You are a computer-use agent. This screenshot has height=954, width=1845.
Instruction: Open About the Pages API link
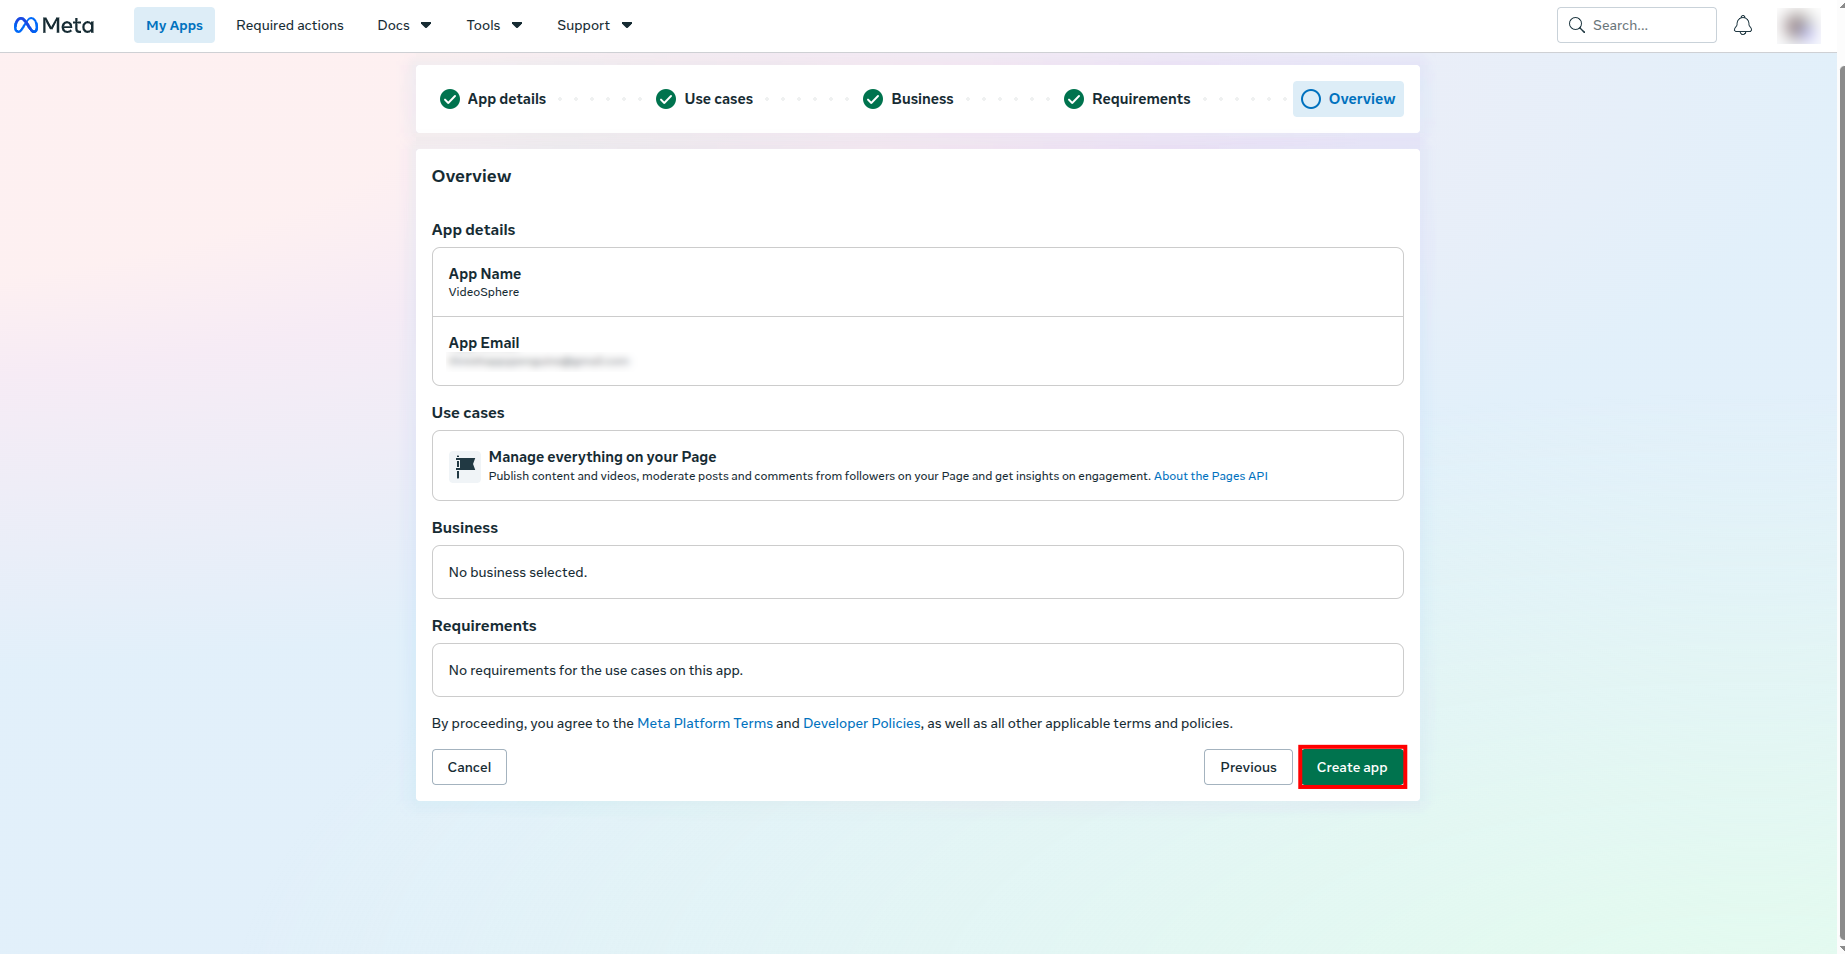point(1211,476)
